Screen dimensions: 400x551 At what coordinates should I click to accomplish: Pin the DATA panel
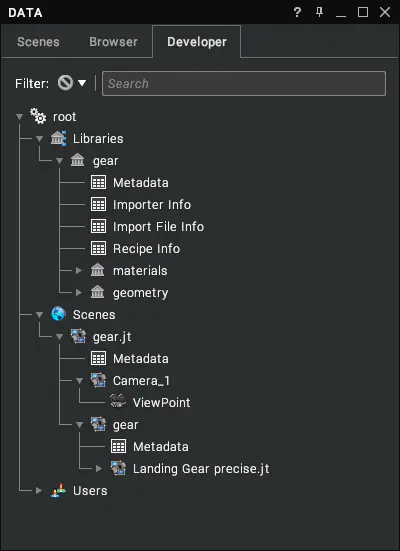pos(319,12)
